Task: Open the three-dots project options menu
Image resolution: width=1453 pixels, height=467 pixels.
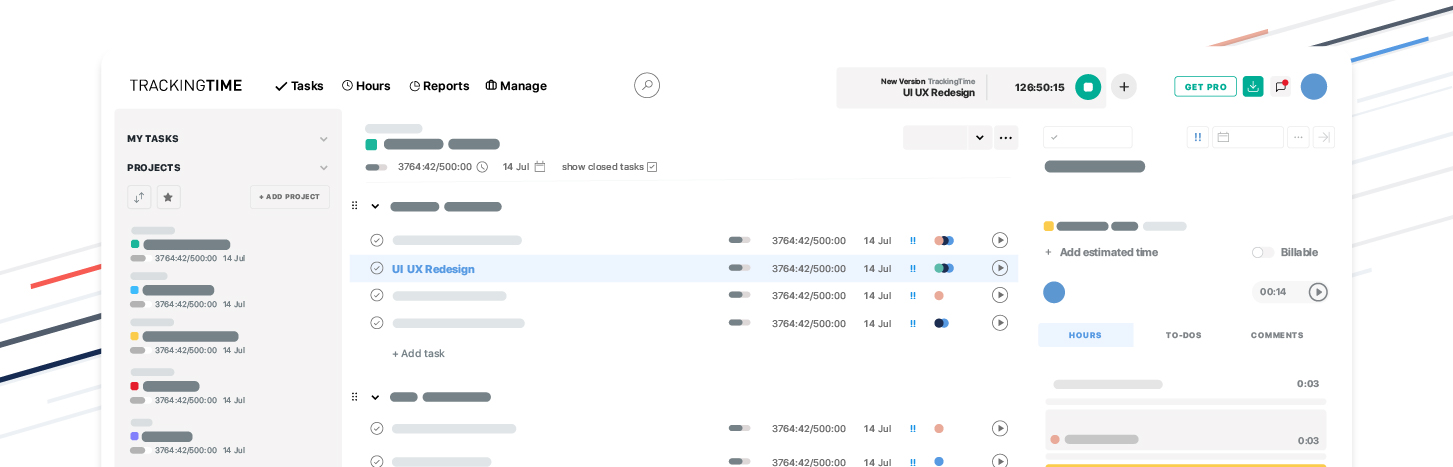Action: coord(1006,138)
